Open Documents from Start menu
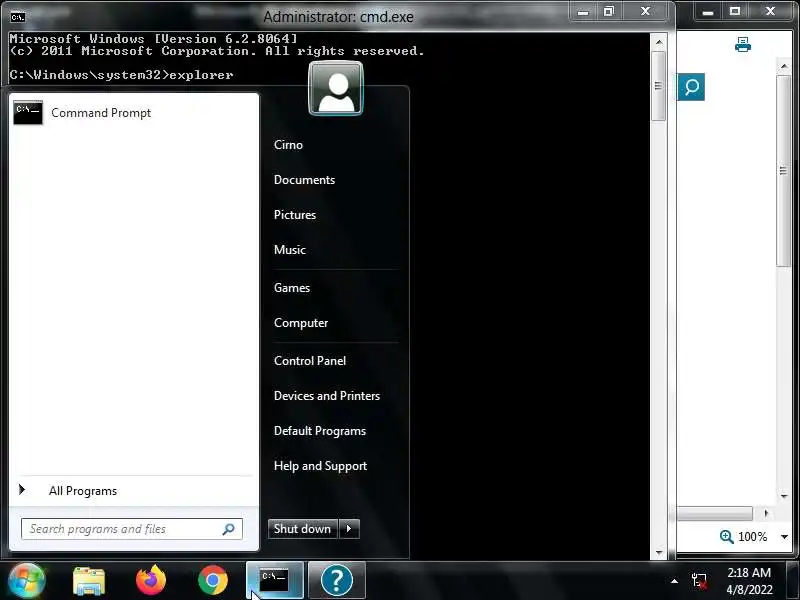The image size is (800, 600). click(304, 180)
